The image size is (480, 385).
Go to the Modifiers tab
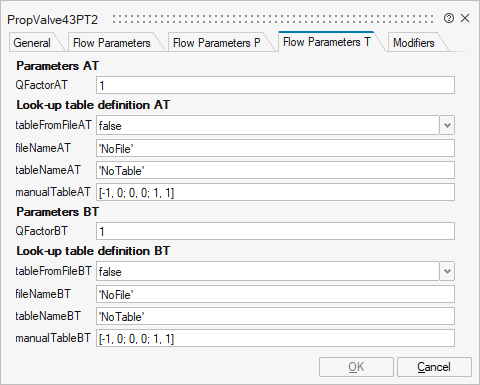[x=414, y=43]
